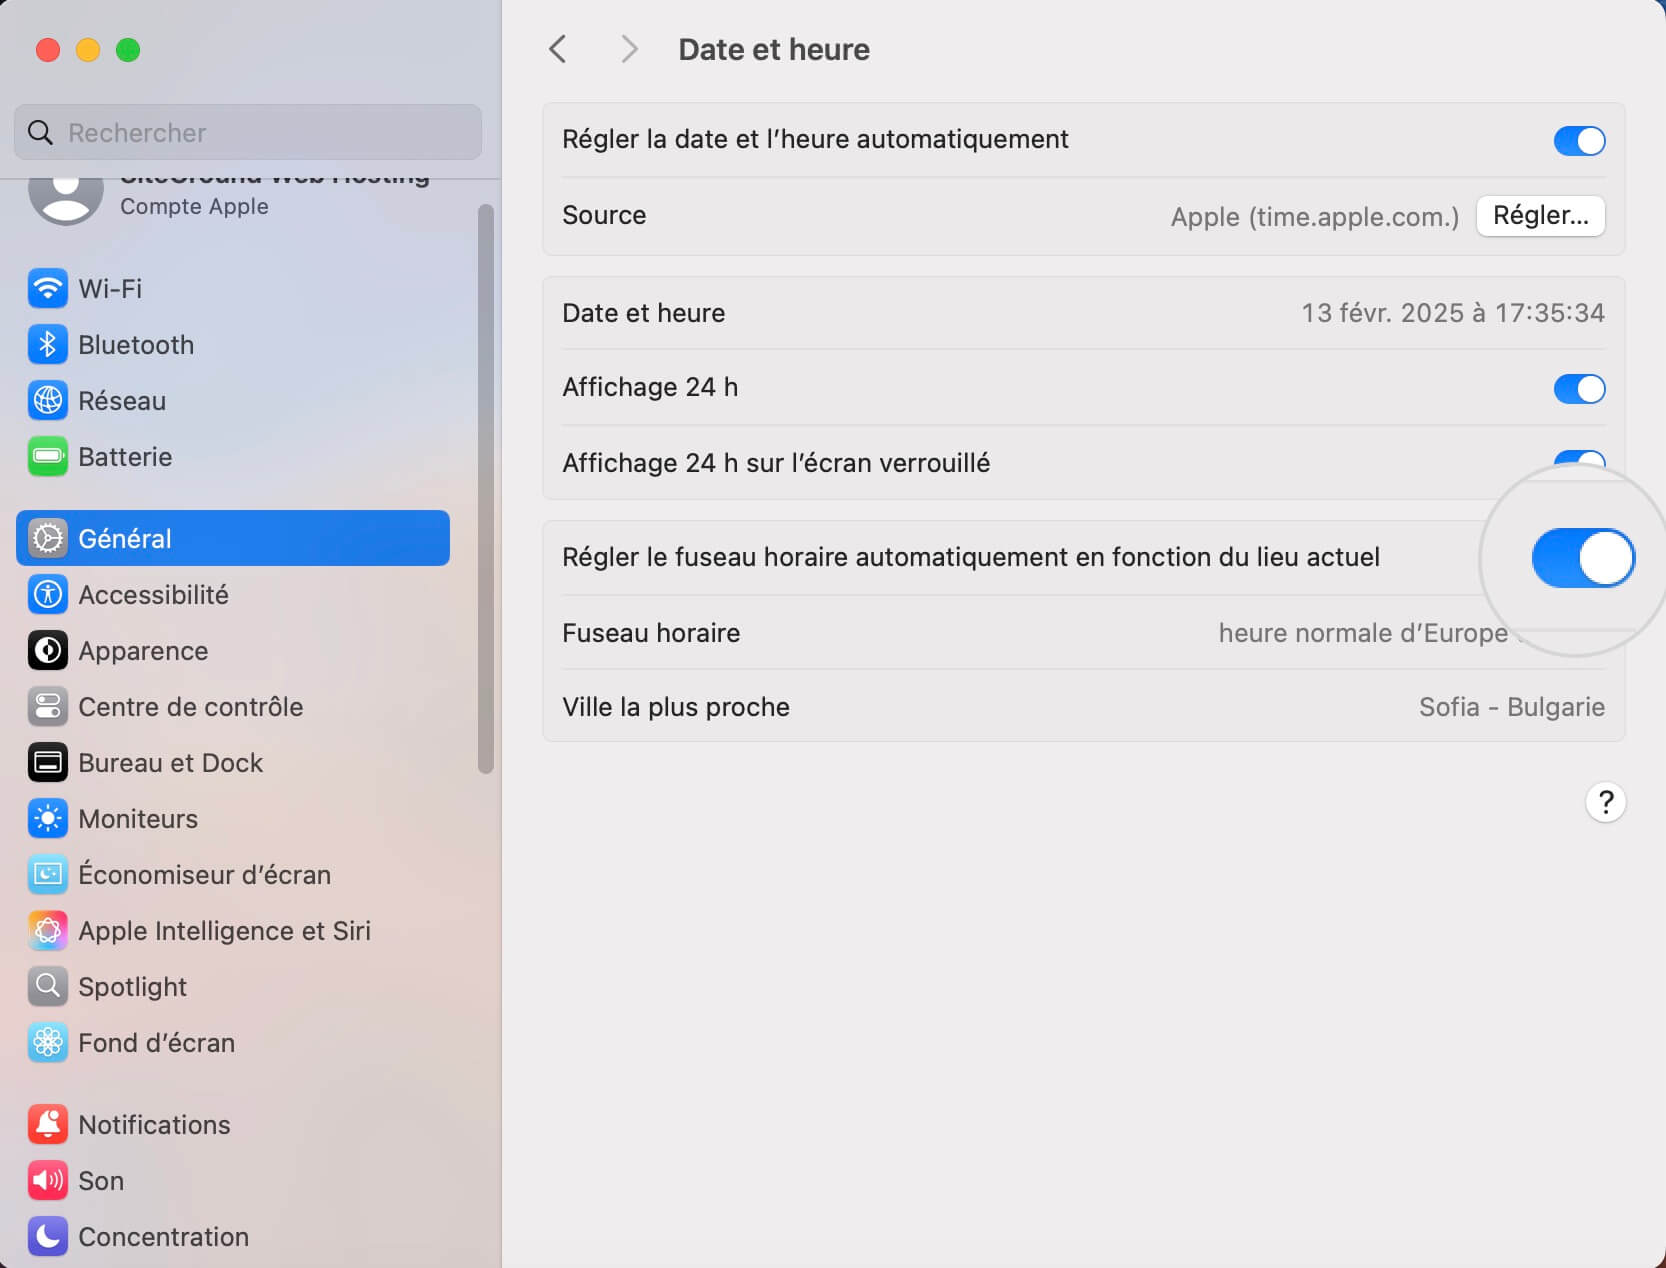Open the Son speaker icon

point(48,1181)
